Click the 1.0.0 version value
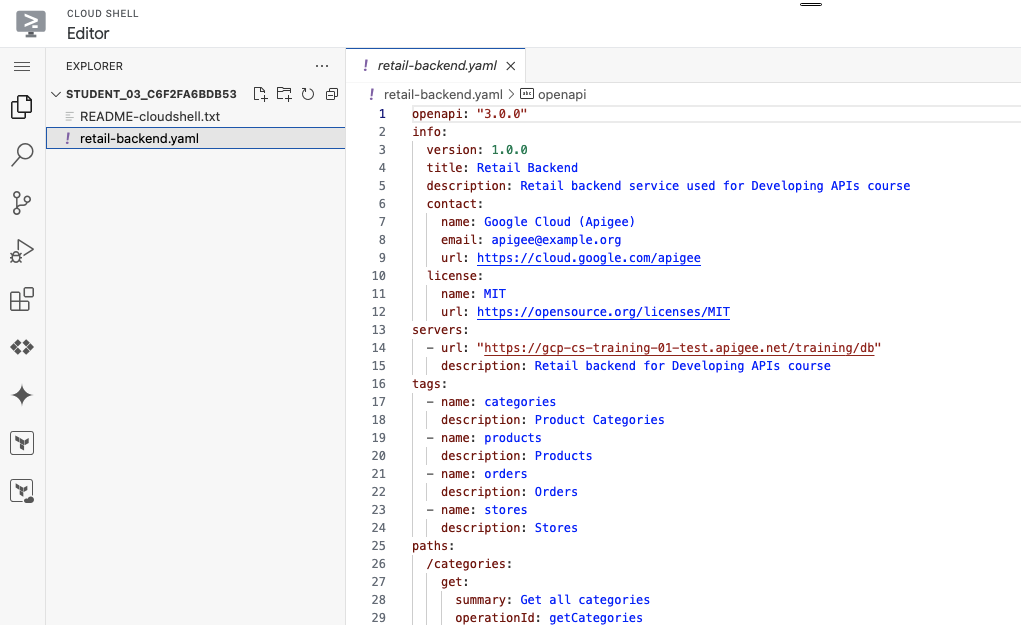1021x625 pixels. pos(509,150)
